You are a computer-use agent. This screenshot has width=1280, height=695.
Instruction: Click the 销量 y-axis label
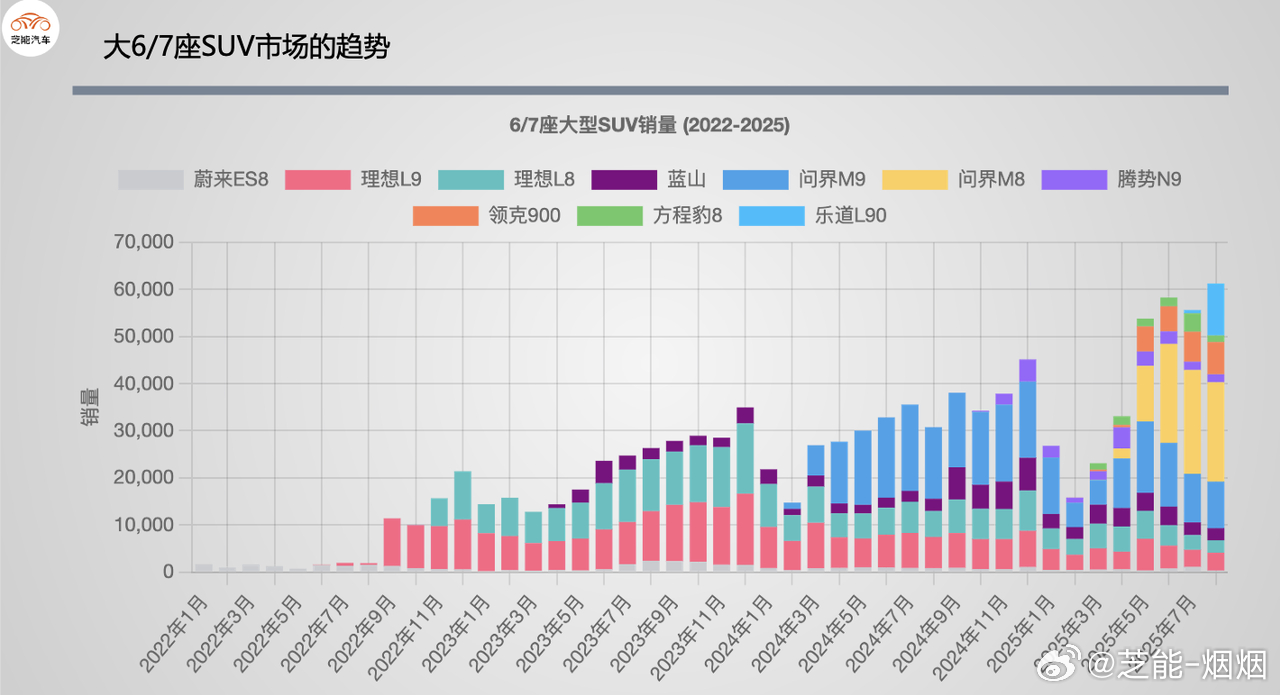(x=90, y=406)
